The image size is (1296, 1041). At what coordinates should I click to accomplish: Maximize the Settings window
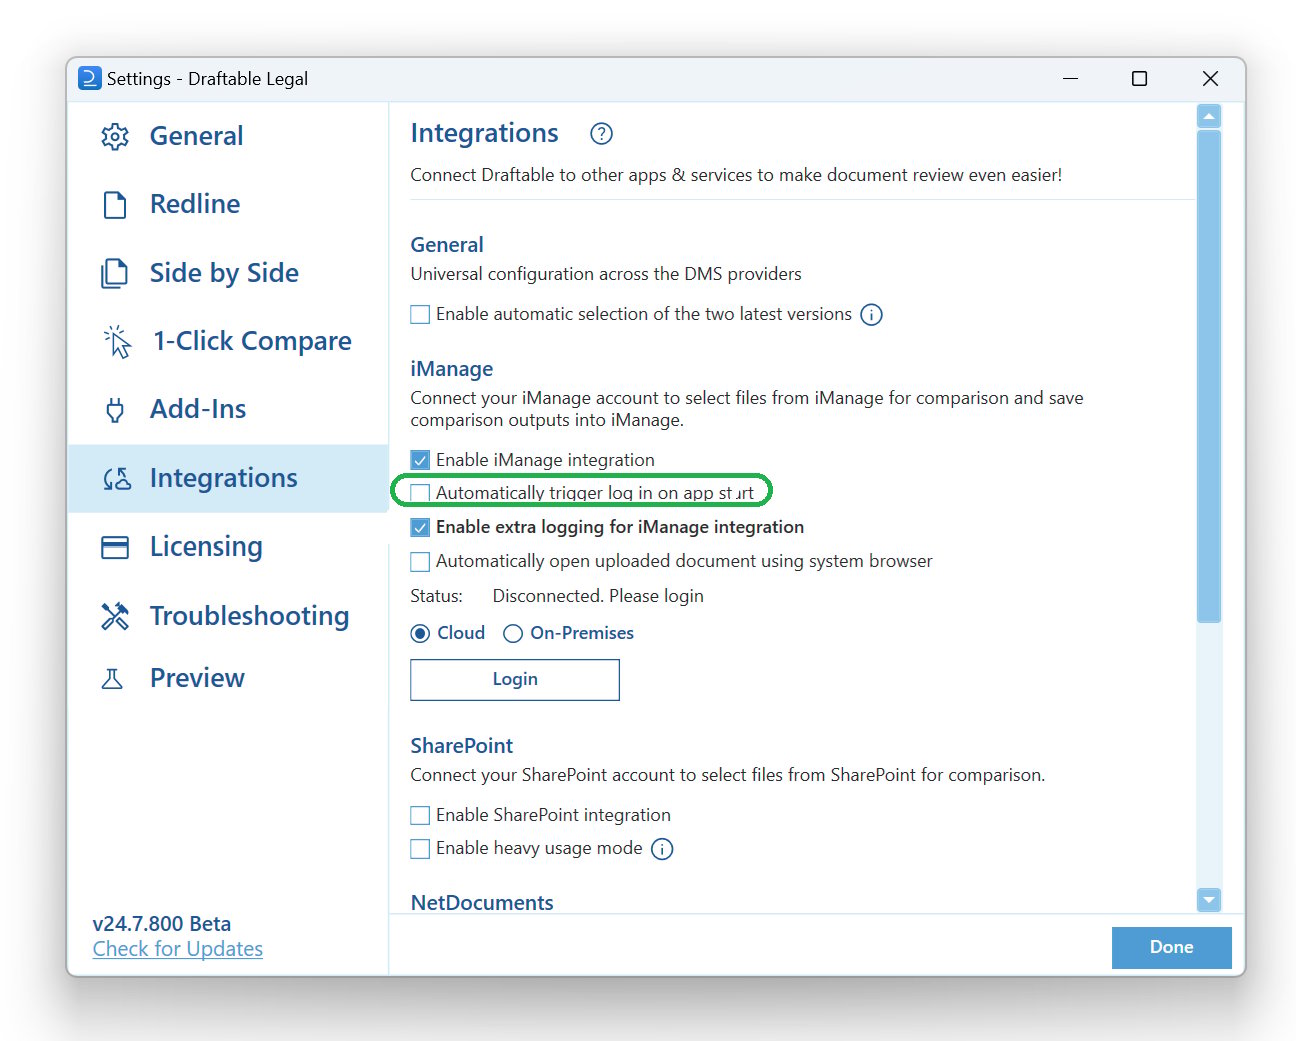[x=1139, y=79]
